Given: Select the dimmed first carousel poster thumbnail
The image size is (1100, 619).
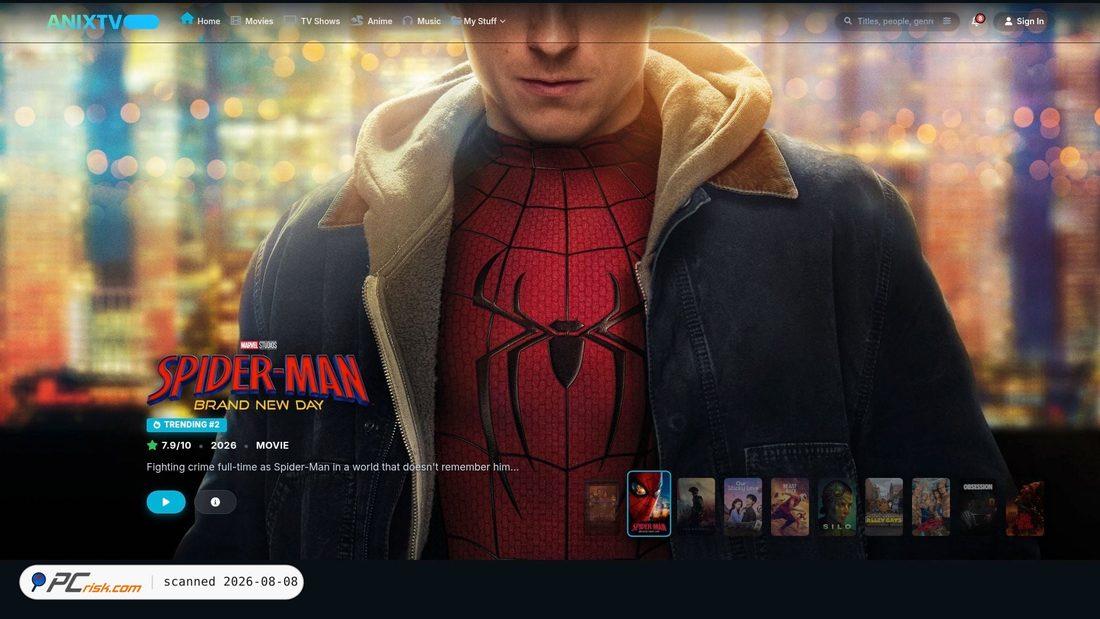Looking at the screenshot, I should pos(602,507).
